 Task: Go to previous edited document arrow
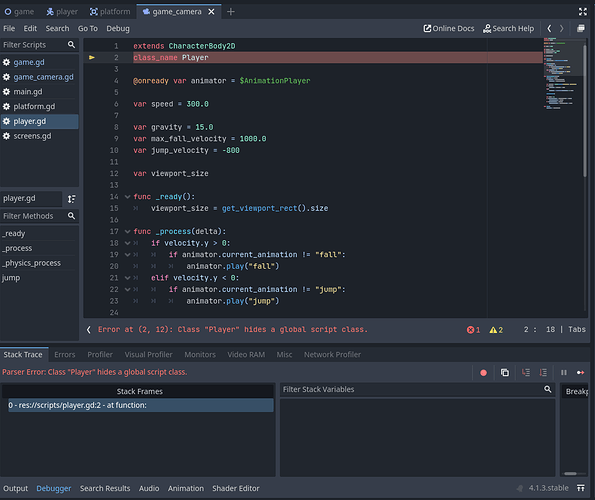549,28
